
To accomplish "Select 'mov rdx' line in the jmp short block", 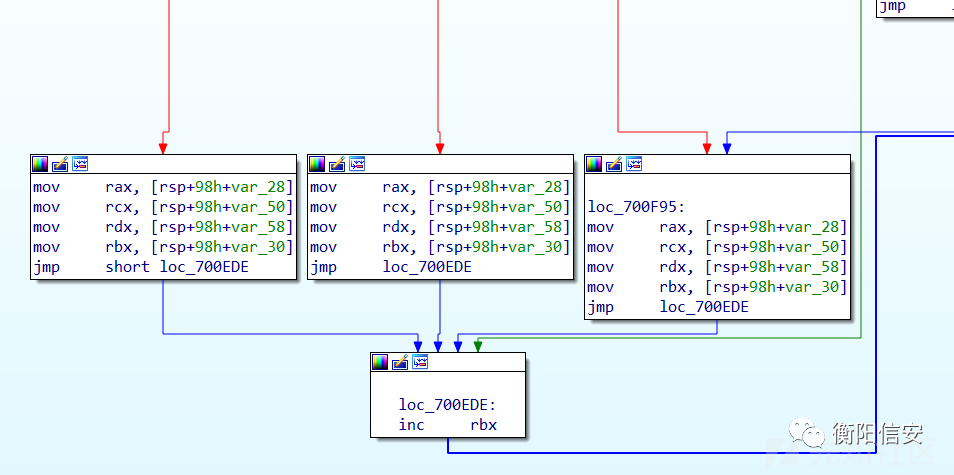I will coord(164,227).
